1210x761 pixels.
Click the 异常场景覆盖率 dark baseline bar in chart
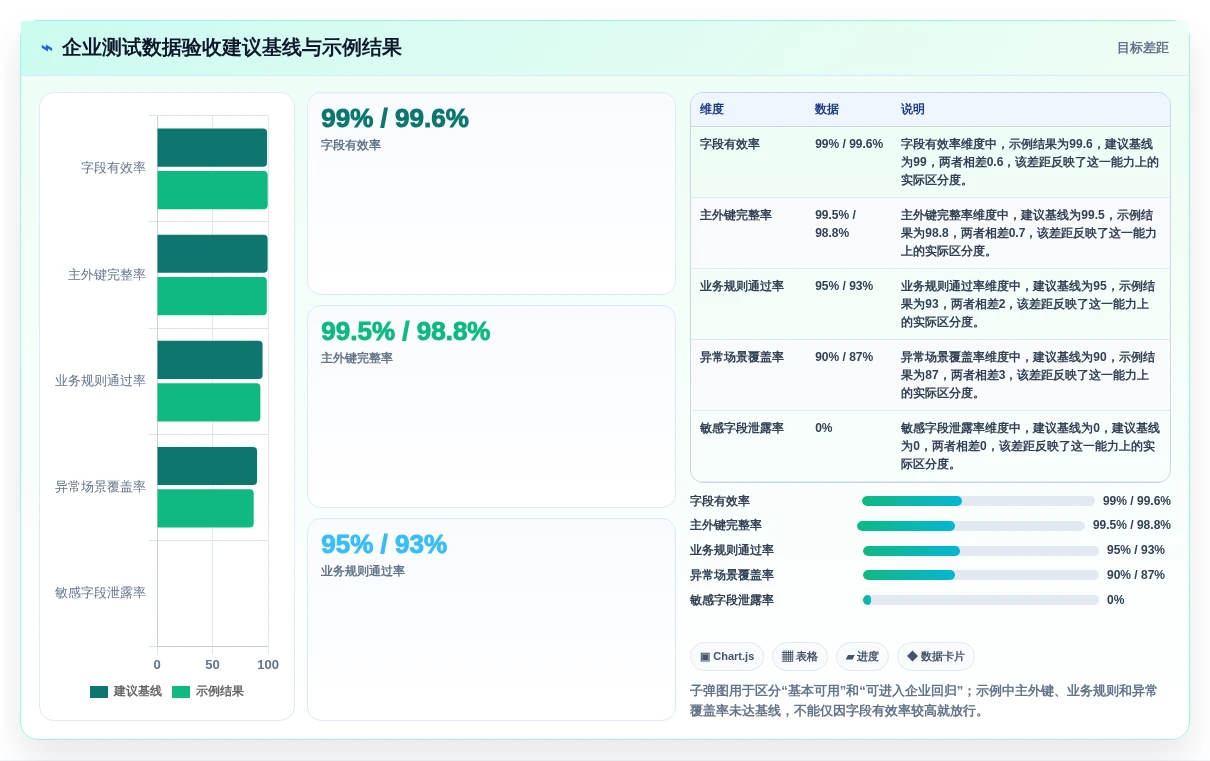207,466
